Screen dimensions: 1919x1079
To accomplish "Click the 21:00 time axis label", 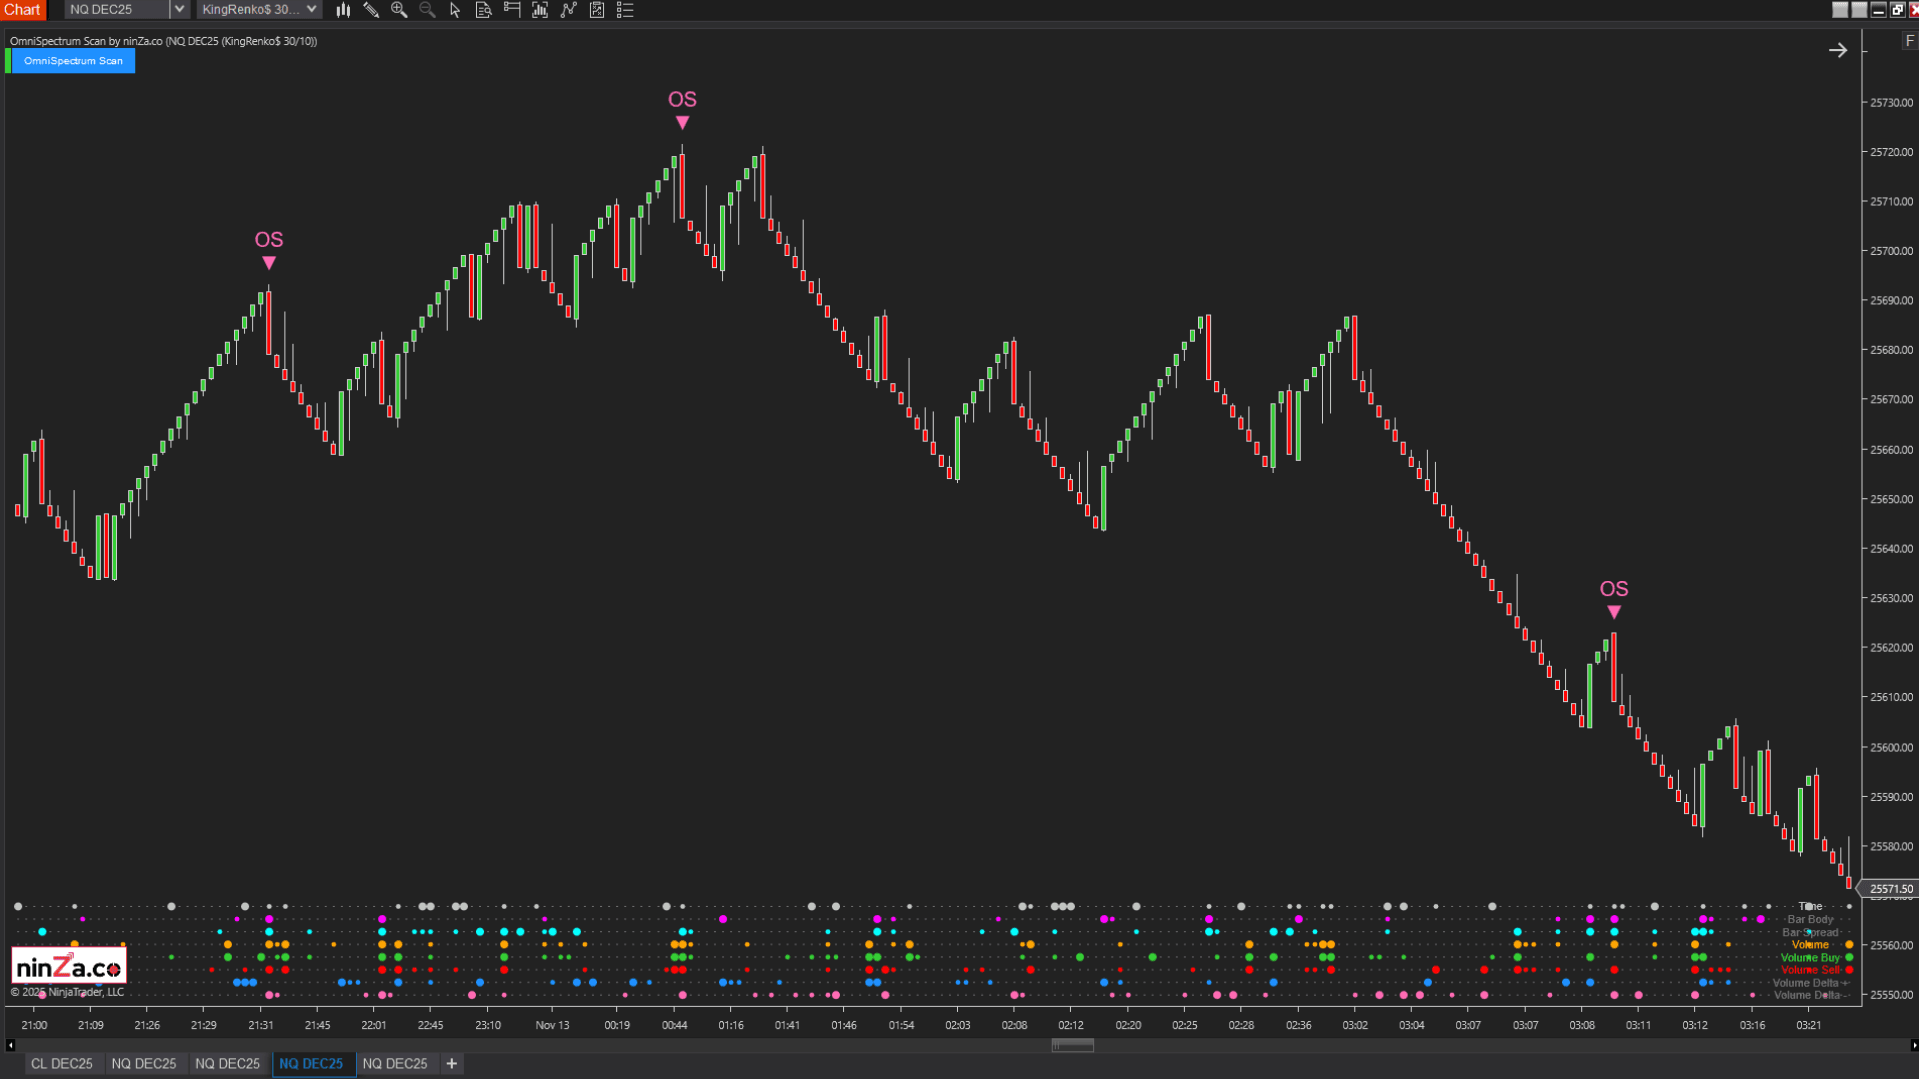I will click(34, 1025).
